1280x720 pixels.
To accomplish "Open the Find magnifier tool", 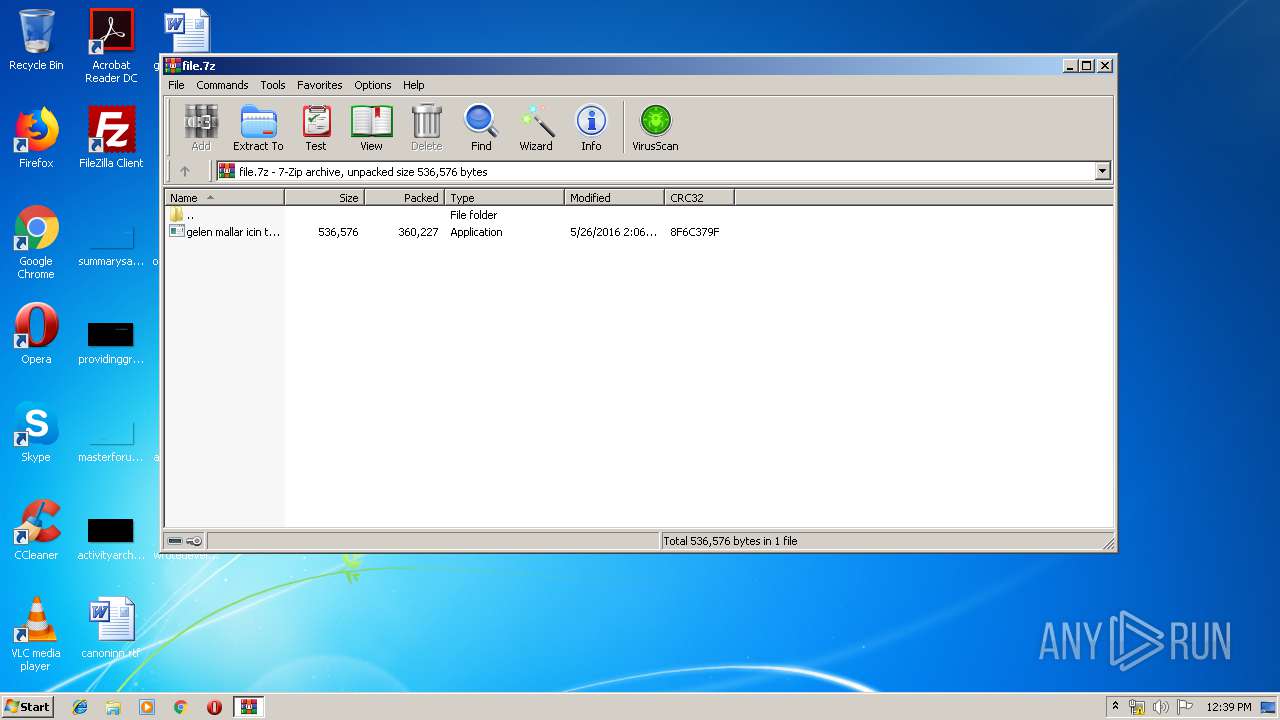I will (481, 128).
